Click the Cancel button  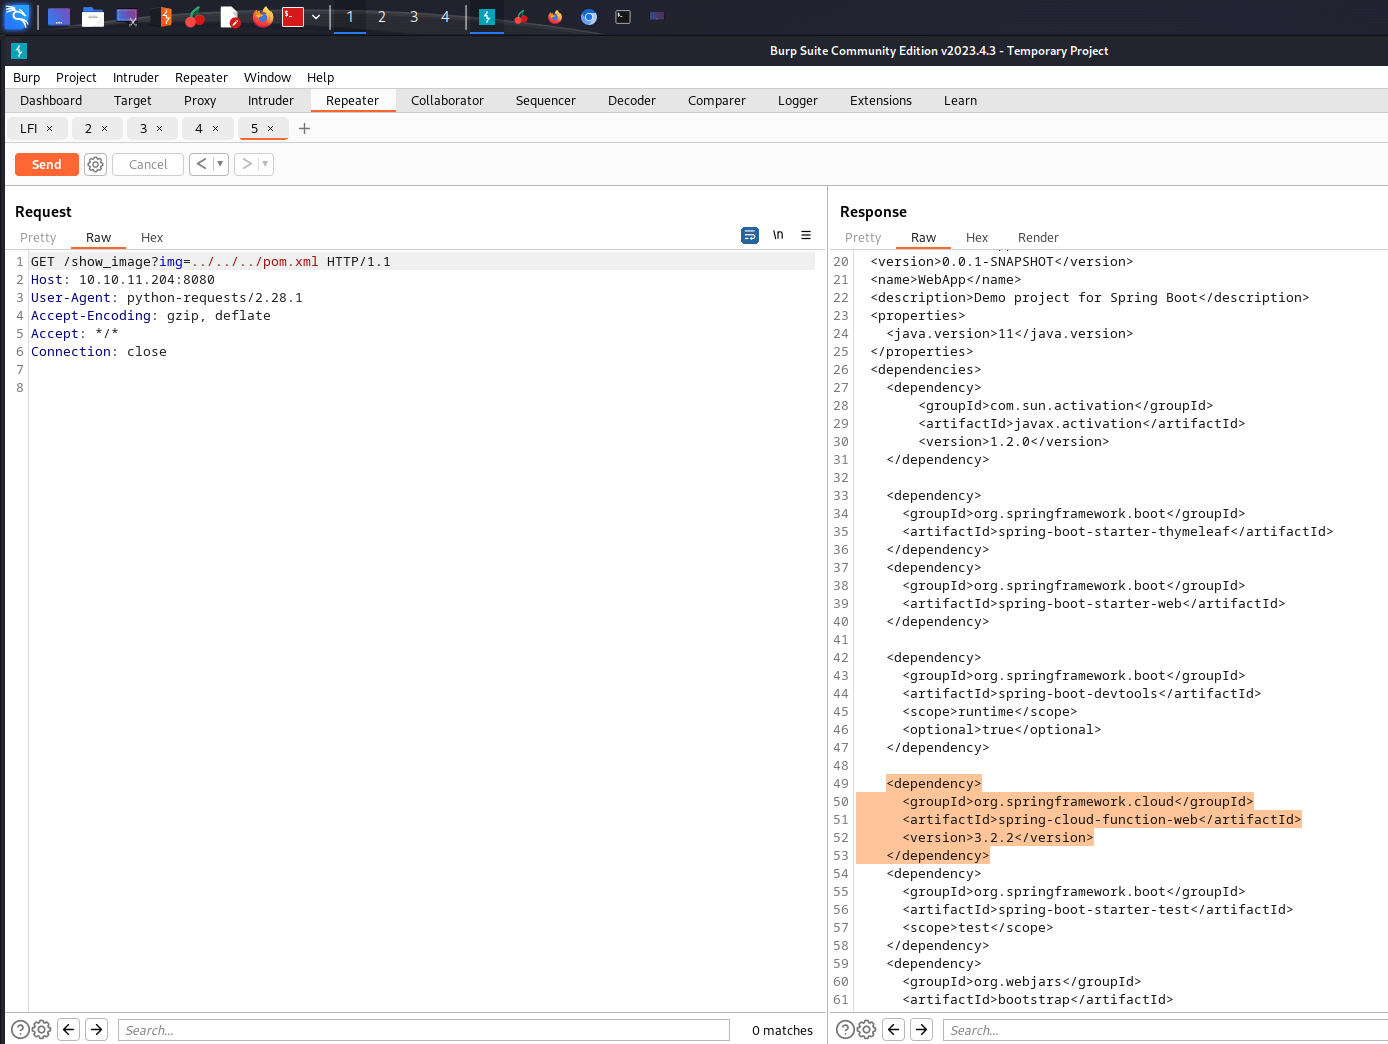pos(148,165)
